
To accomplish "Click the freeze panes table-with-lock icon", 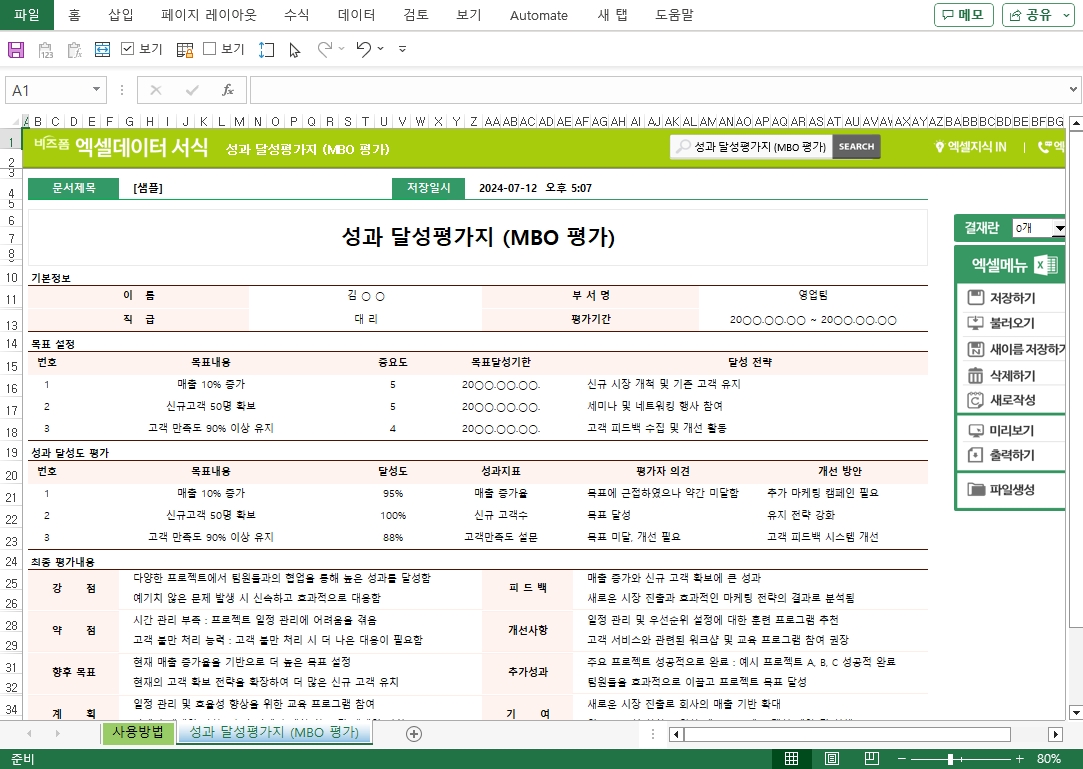I will (x=185, y=49).
